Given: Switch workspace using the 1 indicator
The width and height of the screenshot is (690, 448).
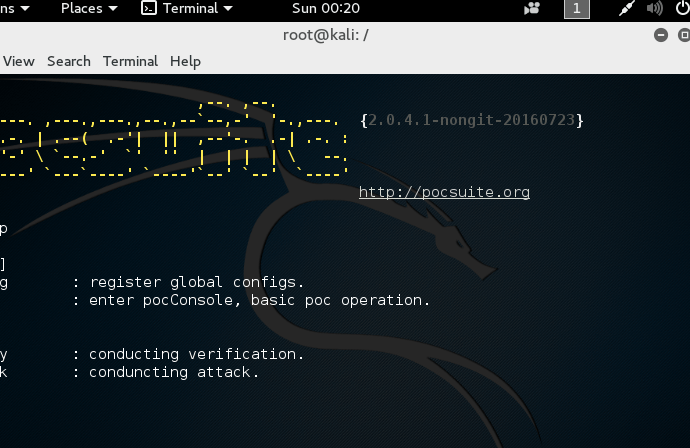Looking at the screenshot, I should (576, 9).
